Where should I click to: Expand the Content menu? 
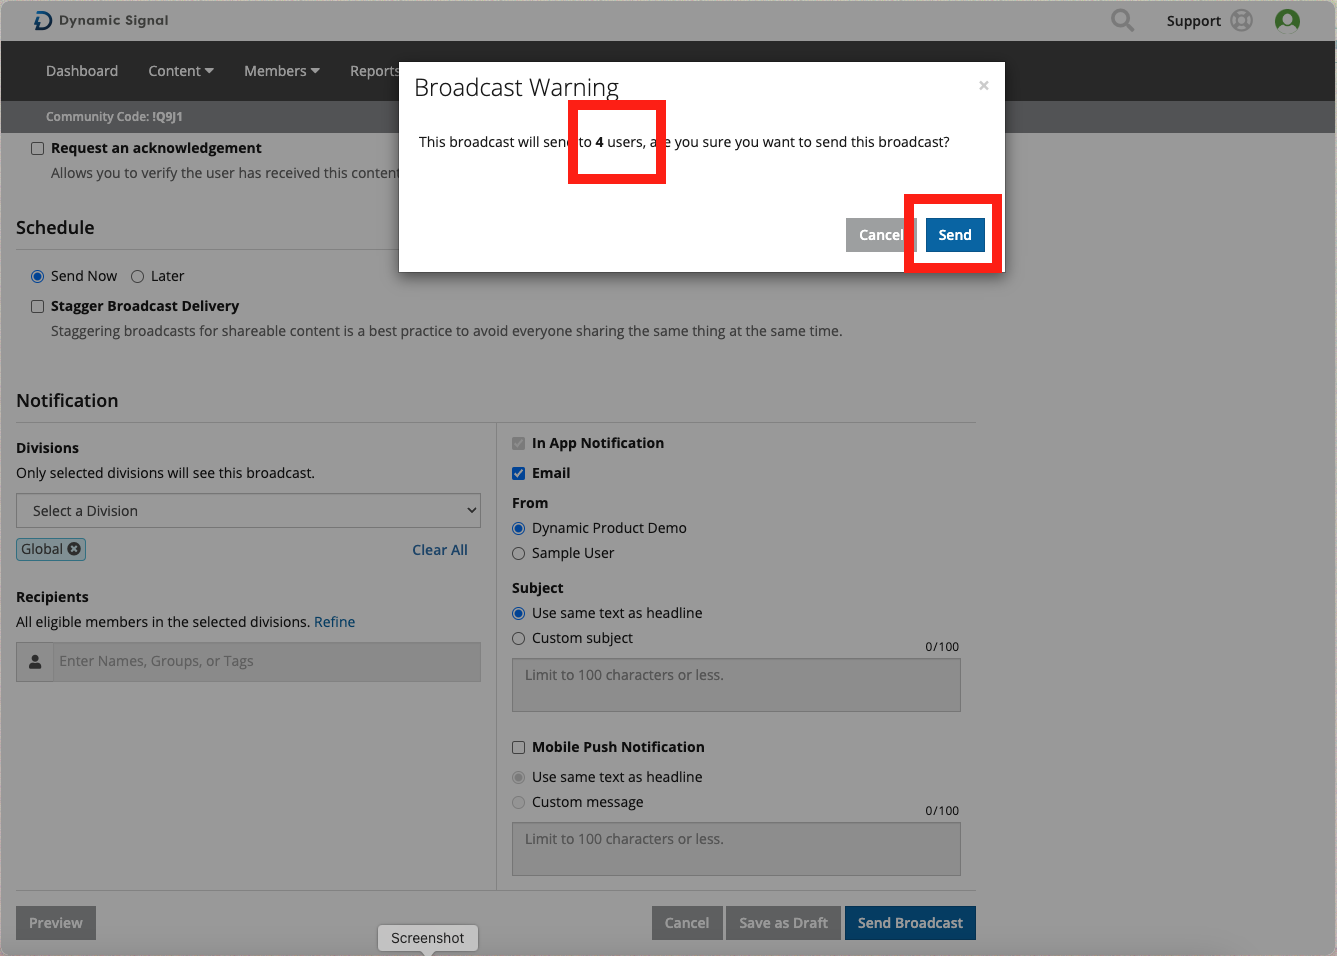(x=180, y=71)
